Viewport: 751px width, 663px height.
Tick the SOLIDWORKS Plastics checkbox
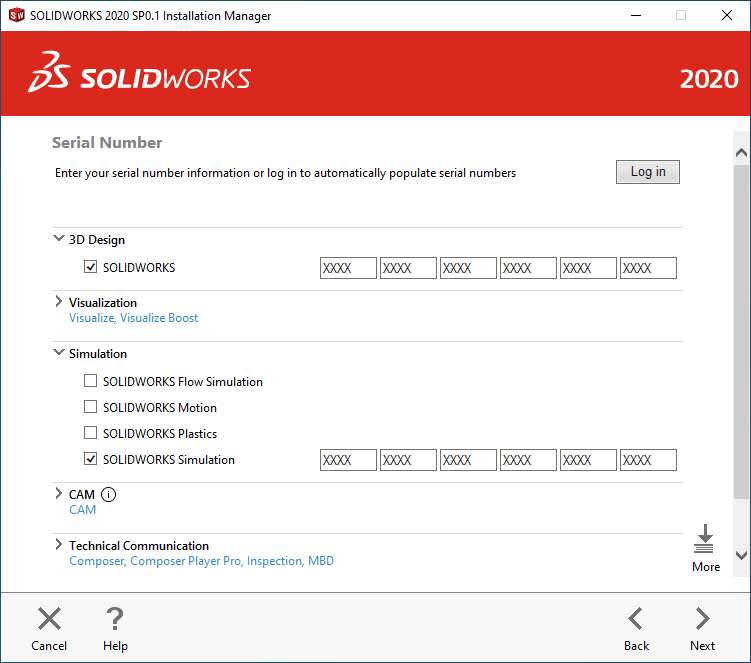[x=91, y=433]
